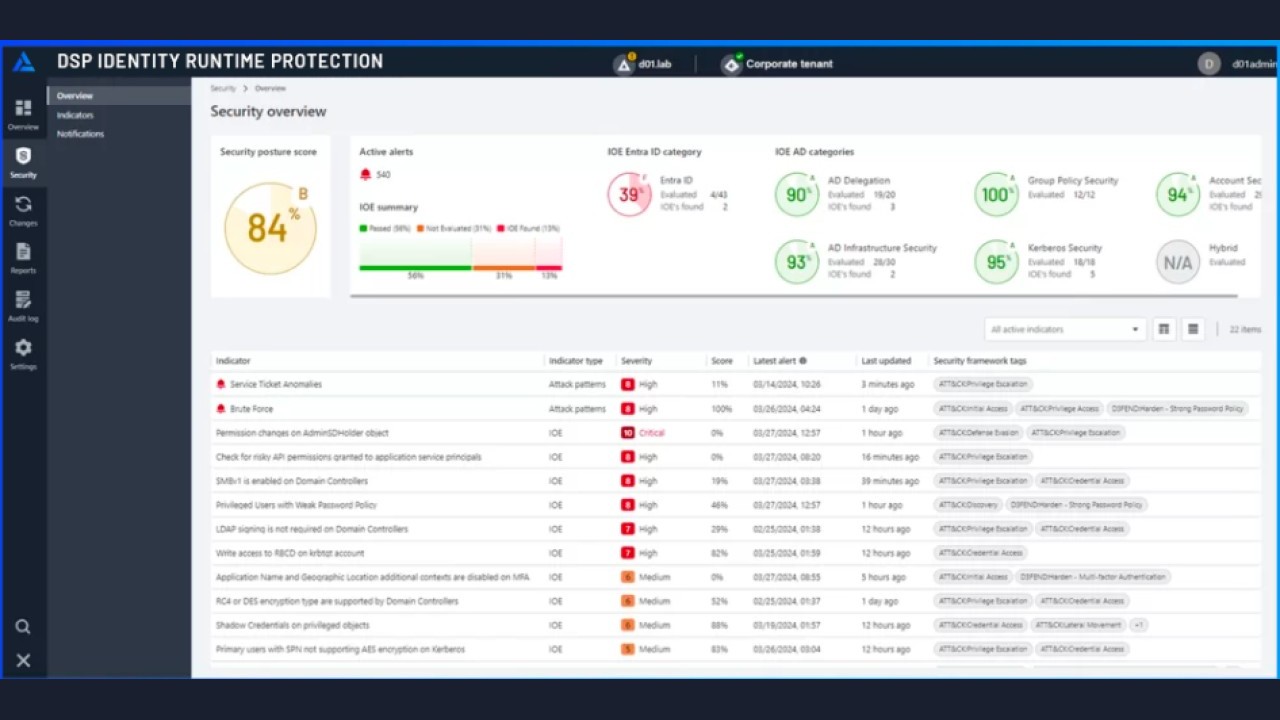Click the Semperis logo in header
This screenshot has width=1280, height=720.
pos(24,62)
